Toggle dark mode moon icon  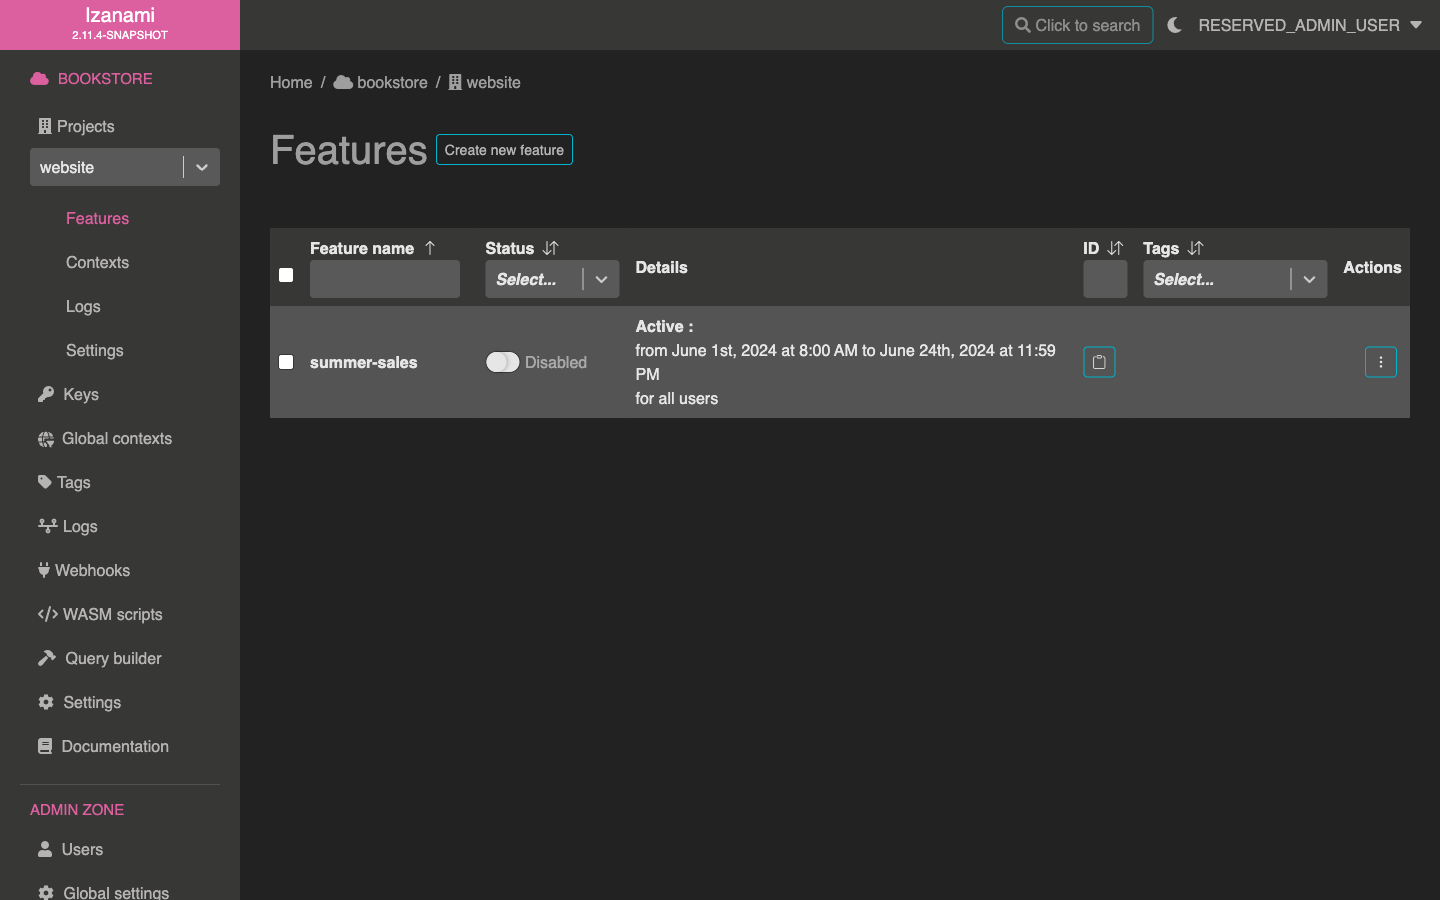[x=1174, y=25]
